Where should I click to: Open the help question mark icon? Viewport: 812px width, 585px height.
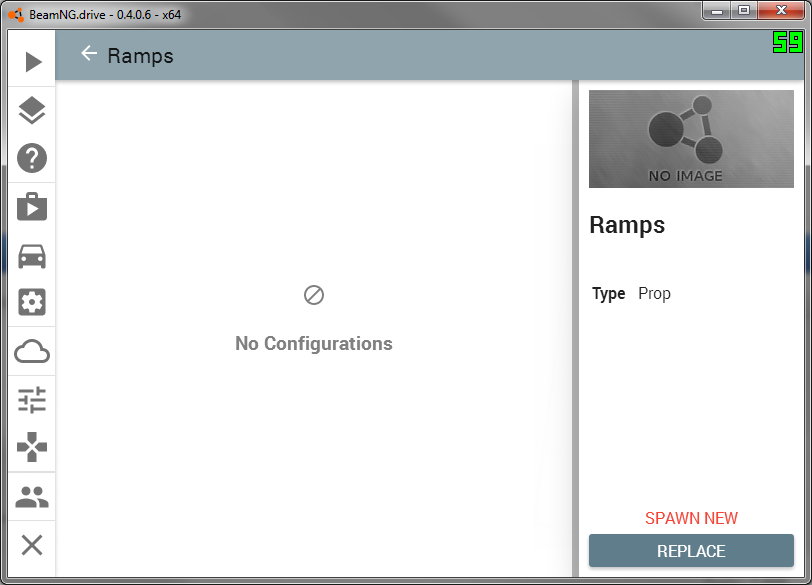tap(32, 158)
